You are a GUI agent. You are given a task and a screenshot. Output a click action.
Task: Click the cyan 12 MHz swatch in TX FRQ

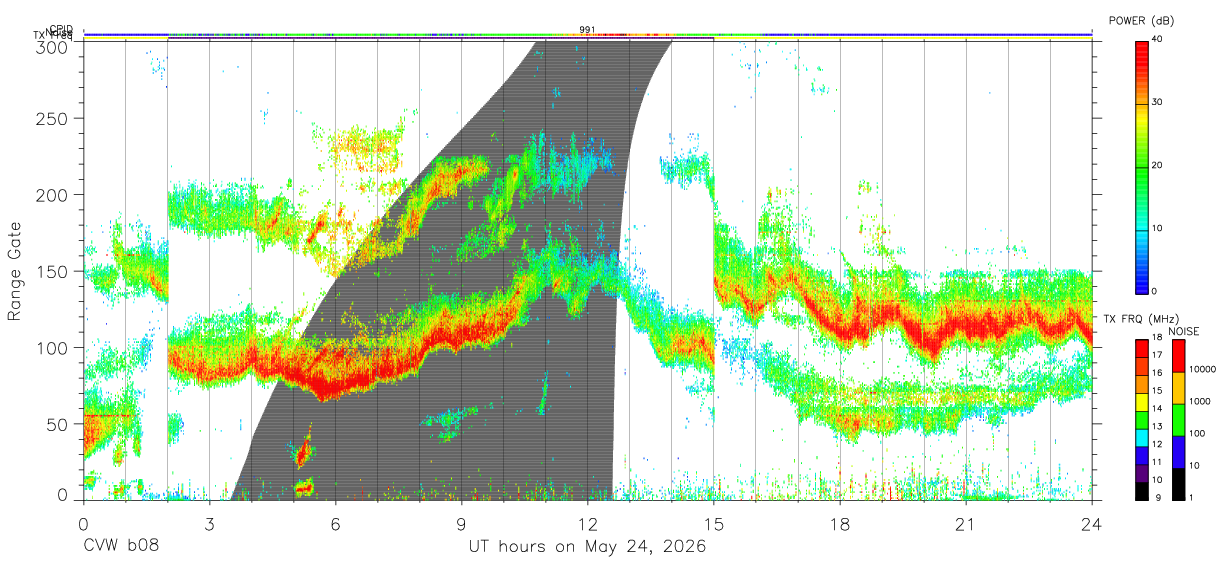[x=1140, y=436]
